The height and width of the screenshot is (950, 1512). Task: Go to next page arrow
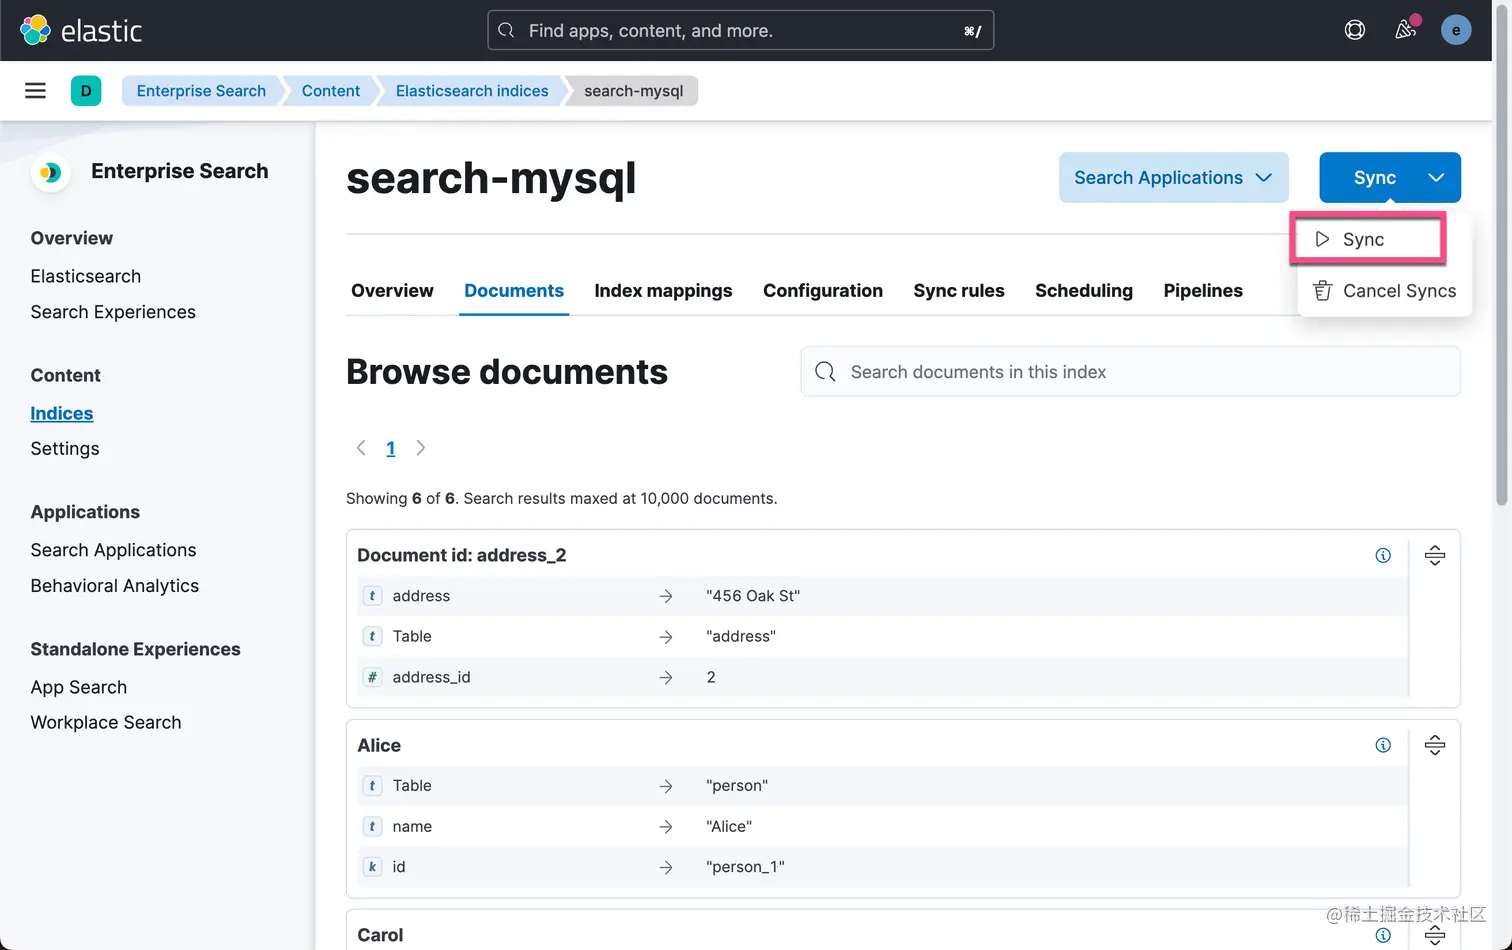(421, 448)
